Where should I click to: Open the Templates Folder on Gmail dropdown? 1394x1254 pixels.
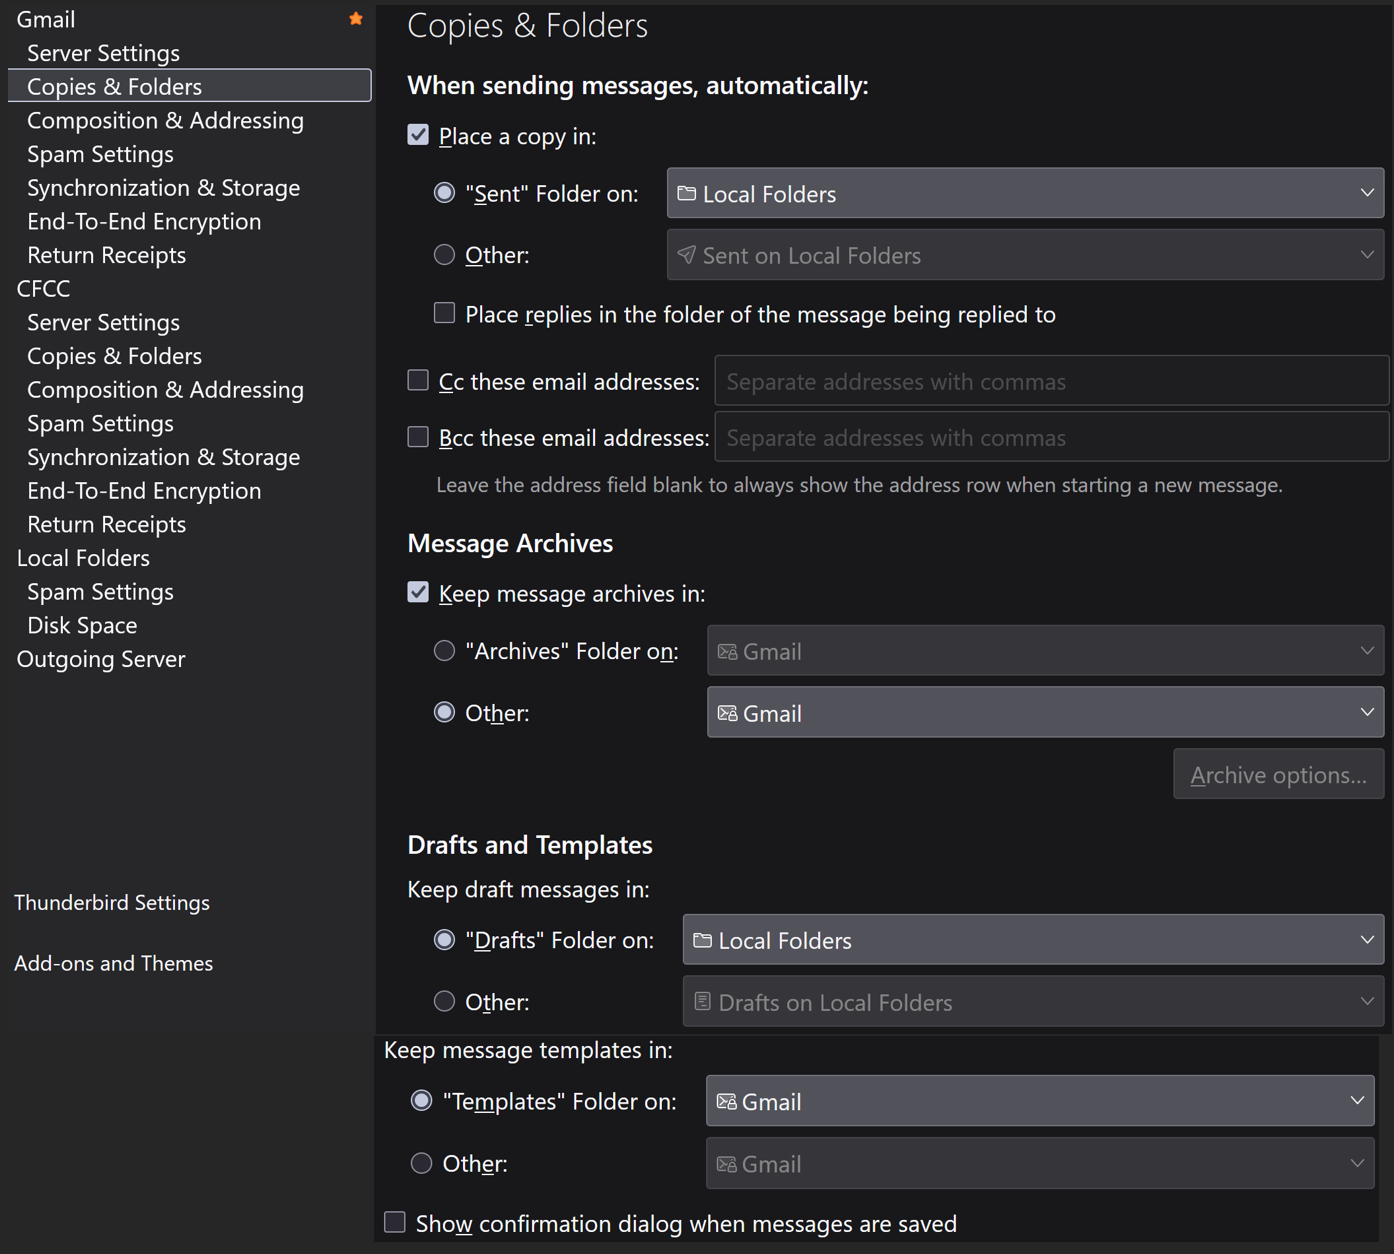1040,1101
